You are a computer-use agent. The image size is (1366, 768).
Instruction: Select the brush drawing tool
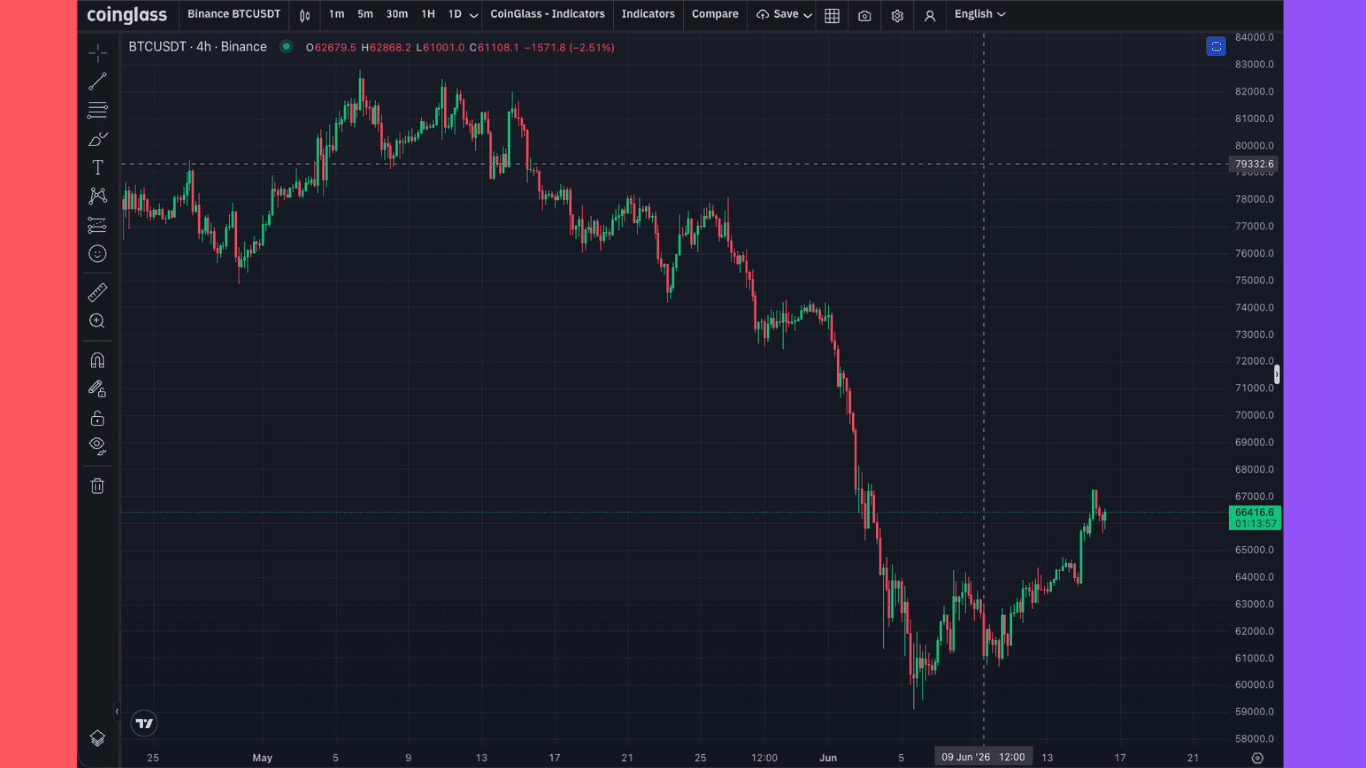tap(97, 139)
